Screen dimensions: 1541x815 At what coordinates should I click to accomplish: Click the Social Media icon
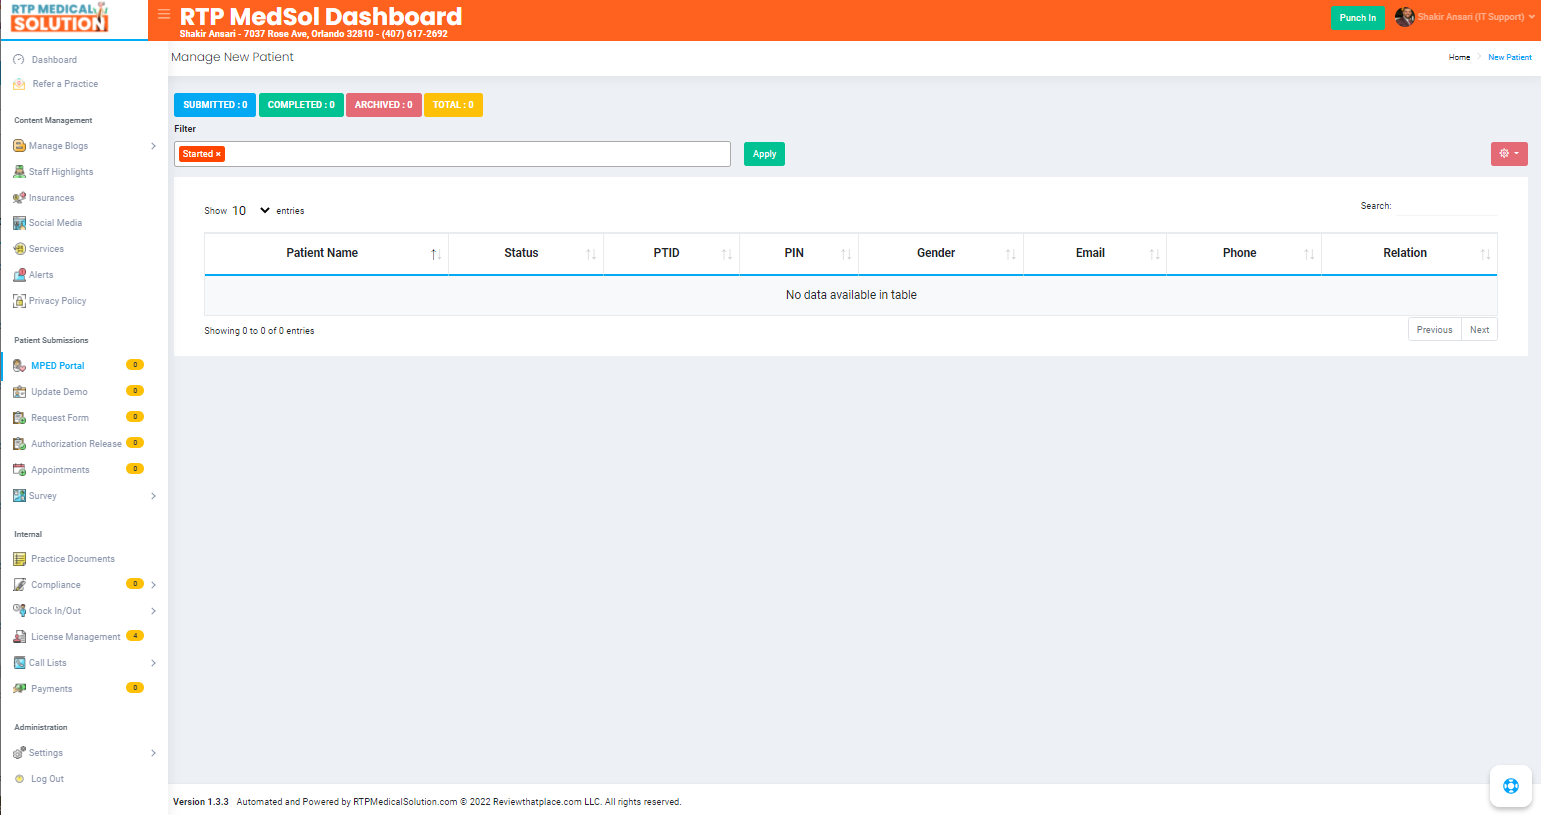[19, 223]
